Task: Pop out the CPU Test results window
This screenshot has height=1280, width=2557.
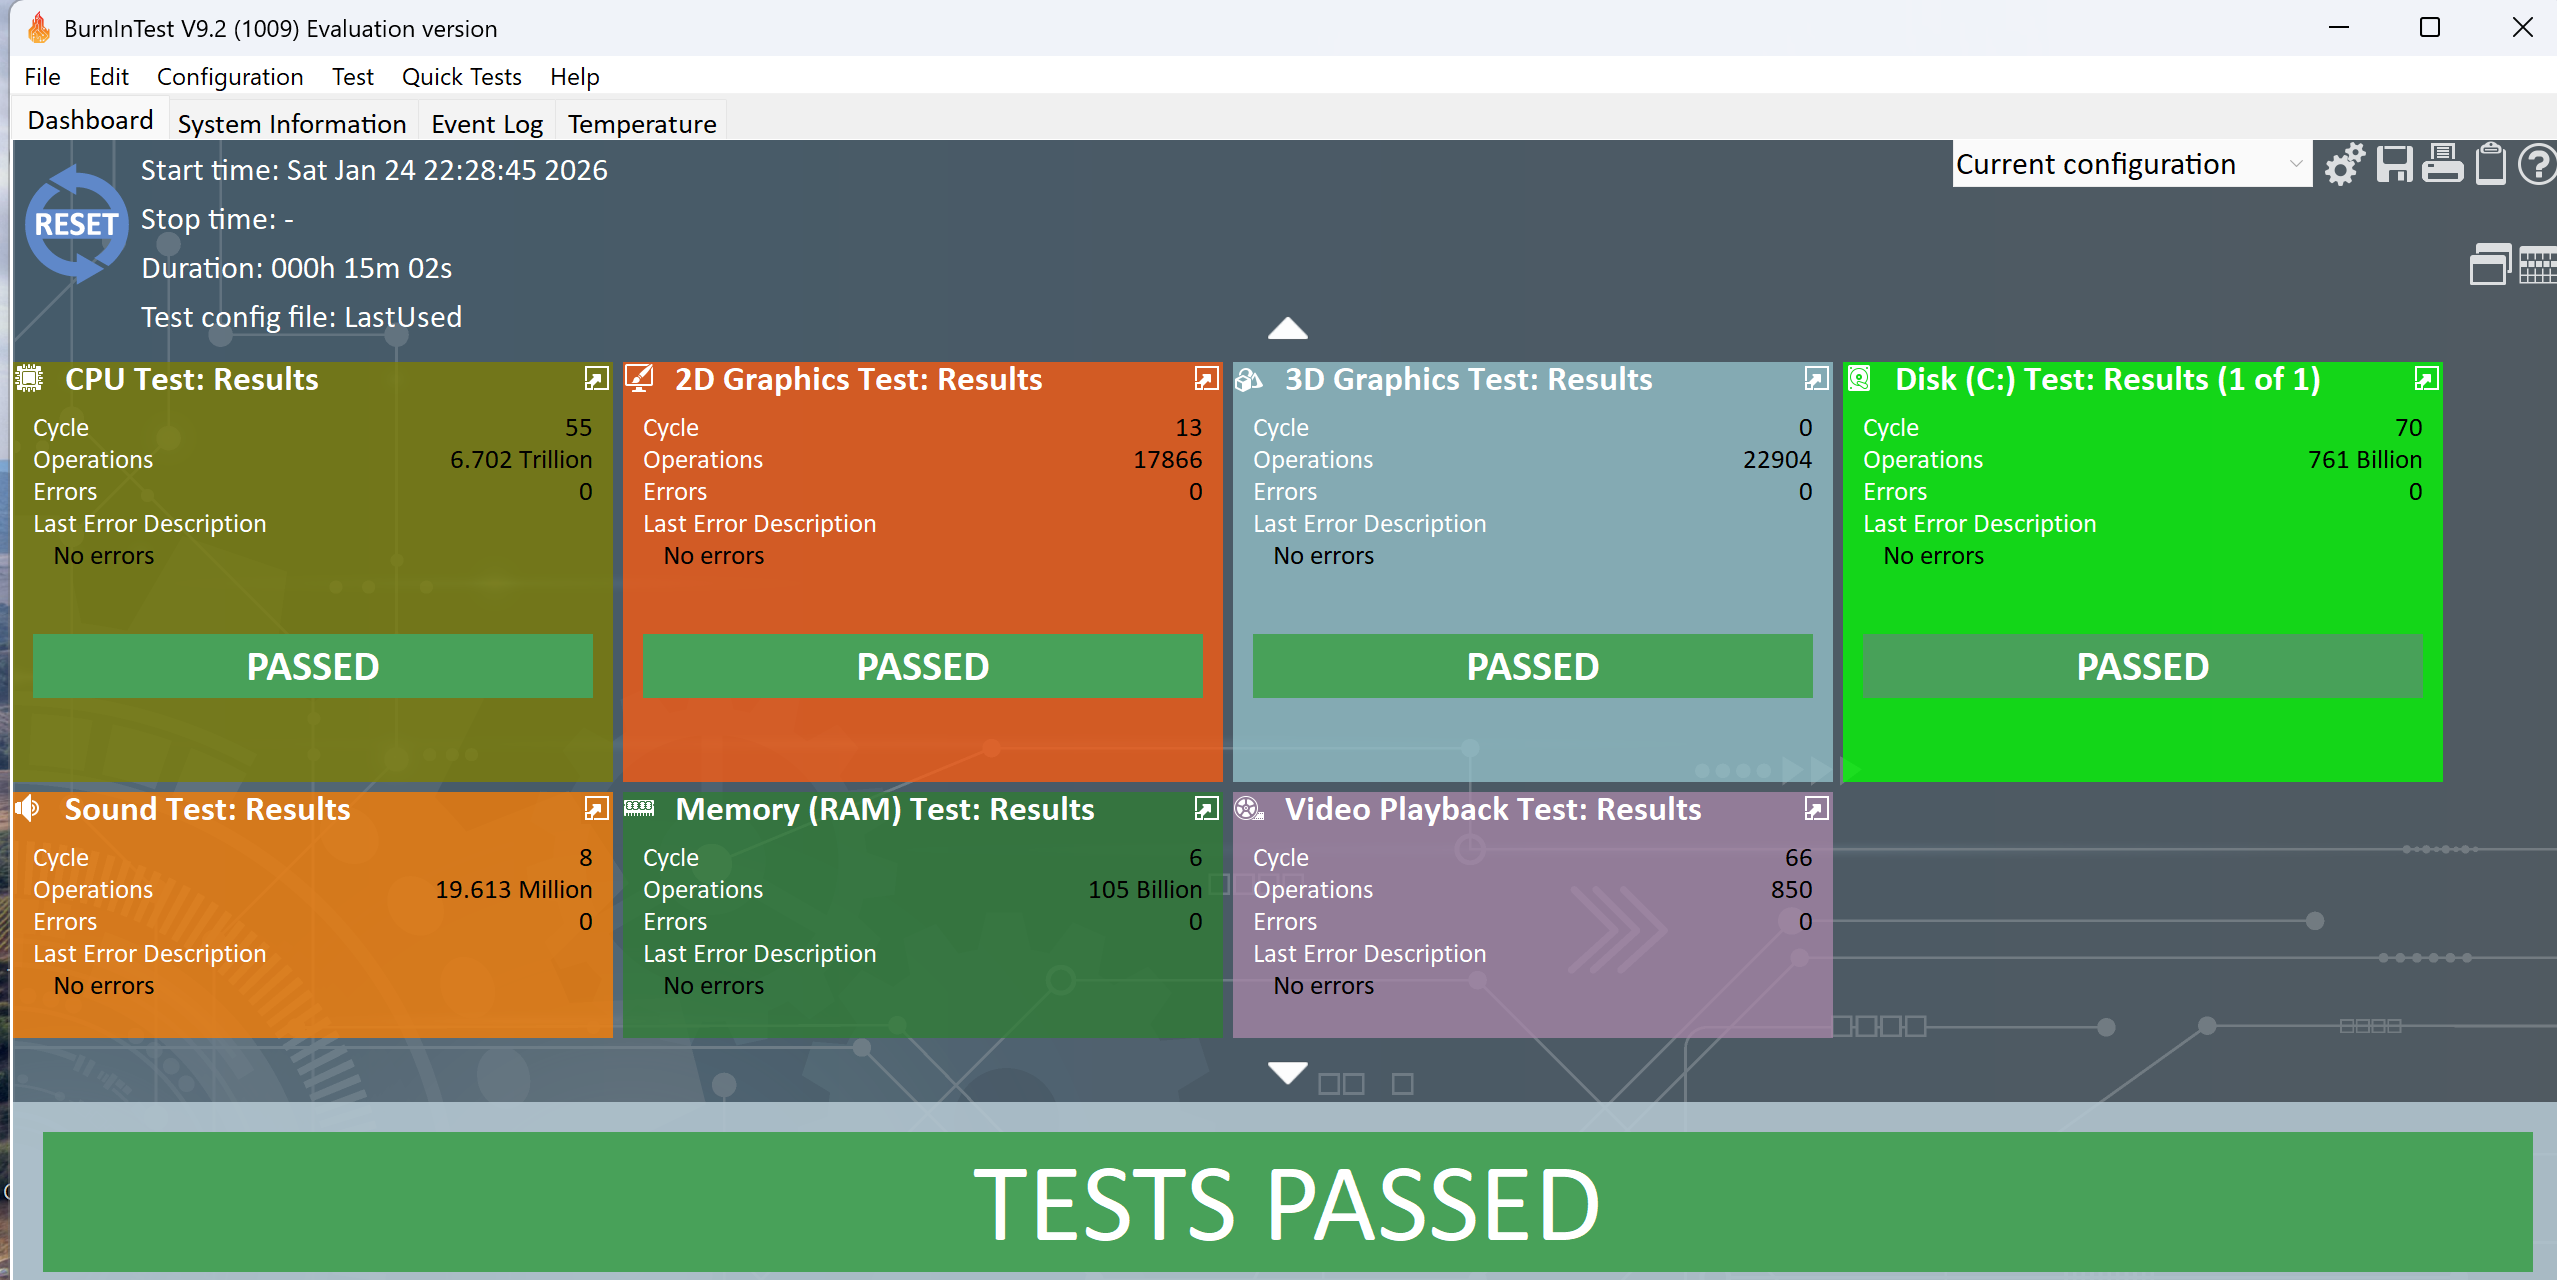Action: pyautogui.click(x=596, y=378)
